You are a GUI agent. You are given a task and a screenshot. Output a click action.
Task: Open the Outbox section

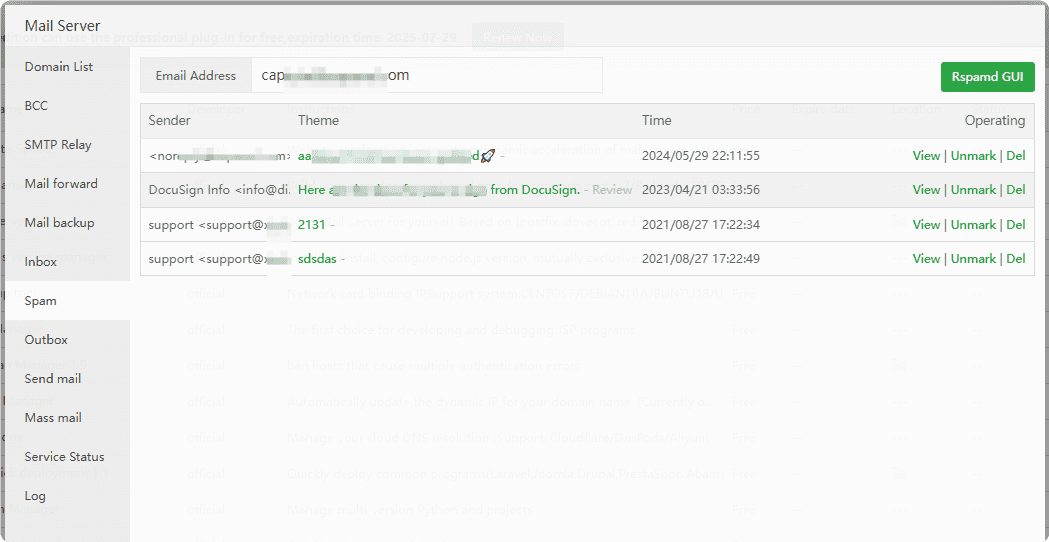click(x=46, y=339)
